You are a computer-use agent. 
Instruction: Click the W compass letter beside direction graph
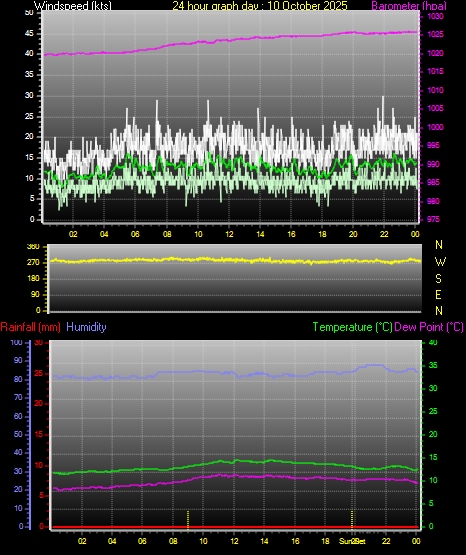point(440,262)
